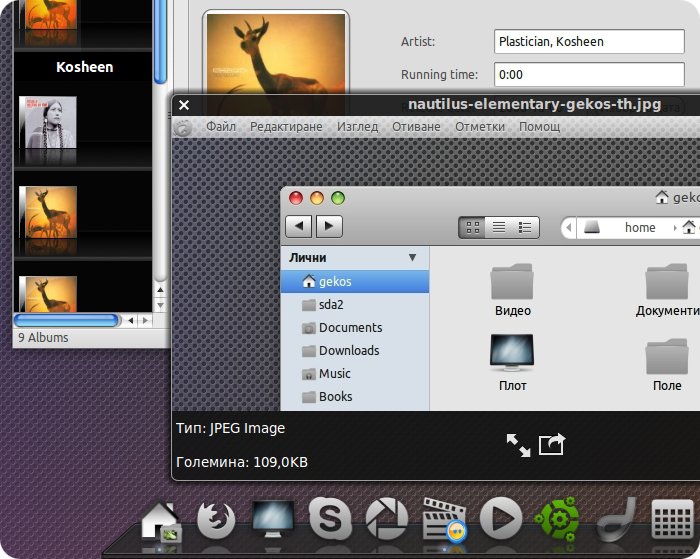
Task: Open the green Ubuntu gear dock icon
Action: click(557, 520)
